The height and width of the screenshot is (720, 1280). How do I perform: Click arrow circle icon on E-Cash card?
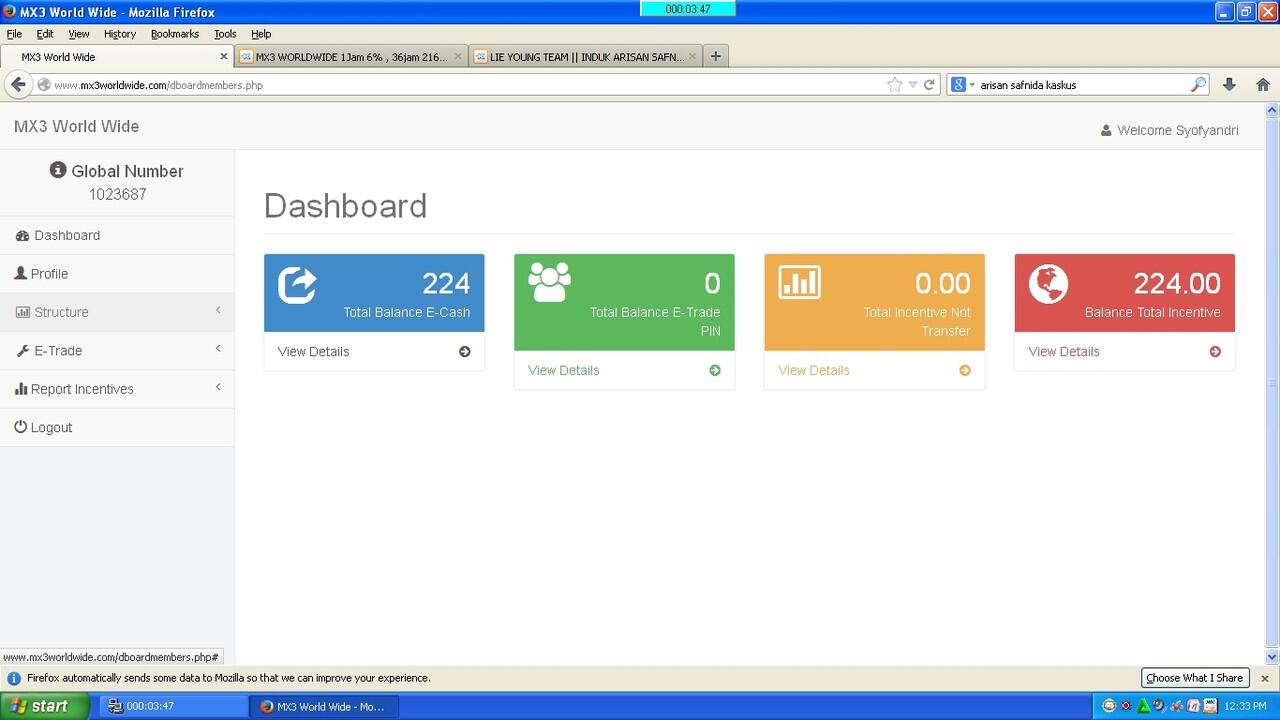pos(465,351)
